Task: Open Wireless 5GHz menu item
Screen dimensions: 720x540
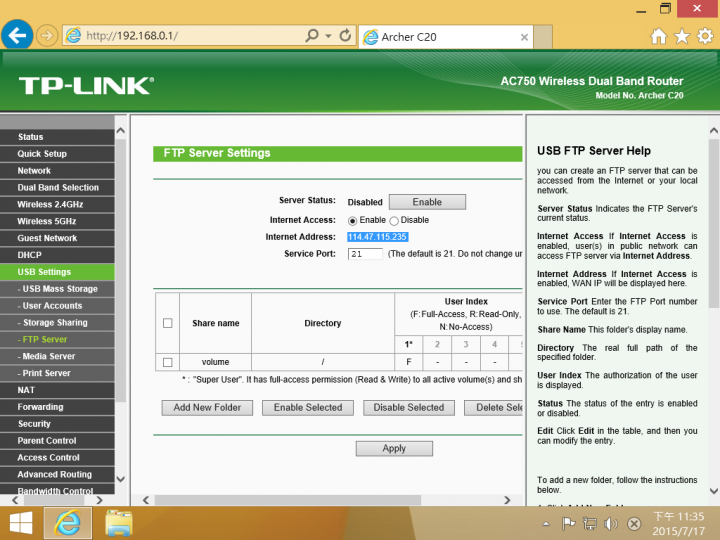Action: tap(57, 221)
